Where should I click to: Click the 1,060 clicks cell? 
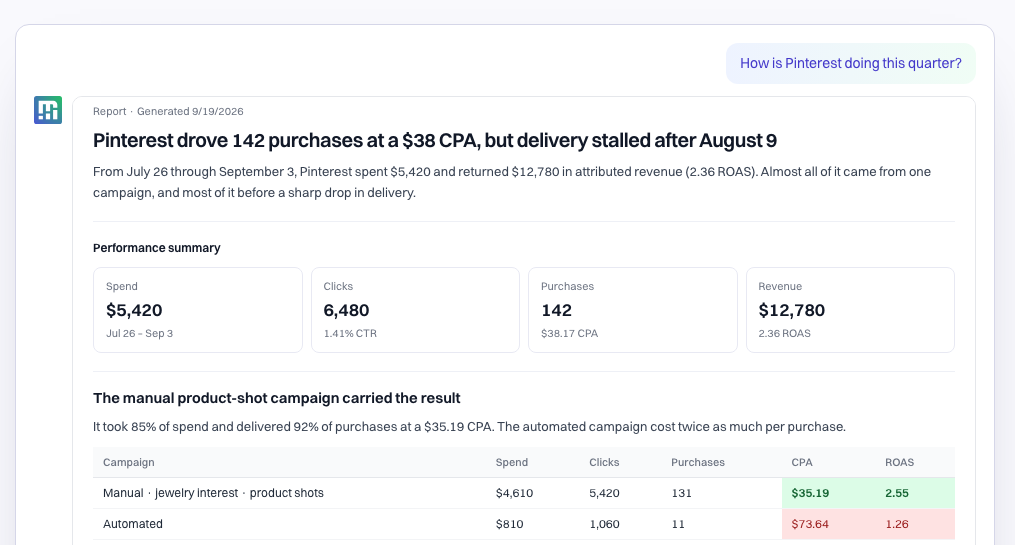[604, 524]
